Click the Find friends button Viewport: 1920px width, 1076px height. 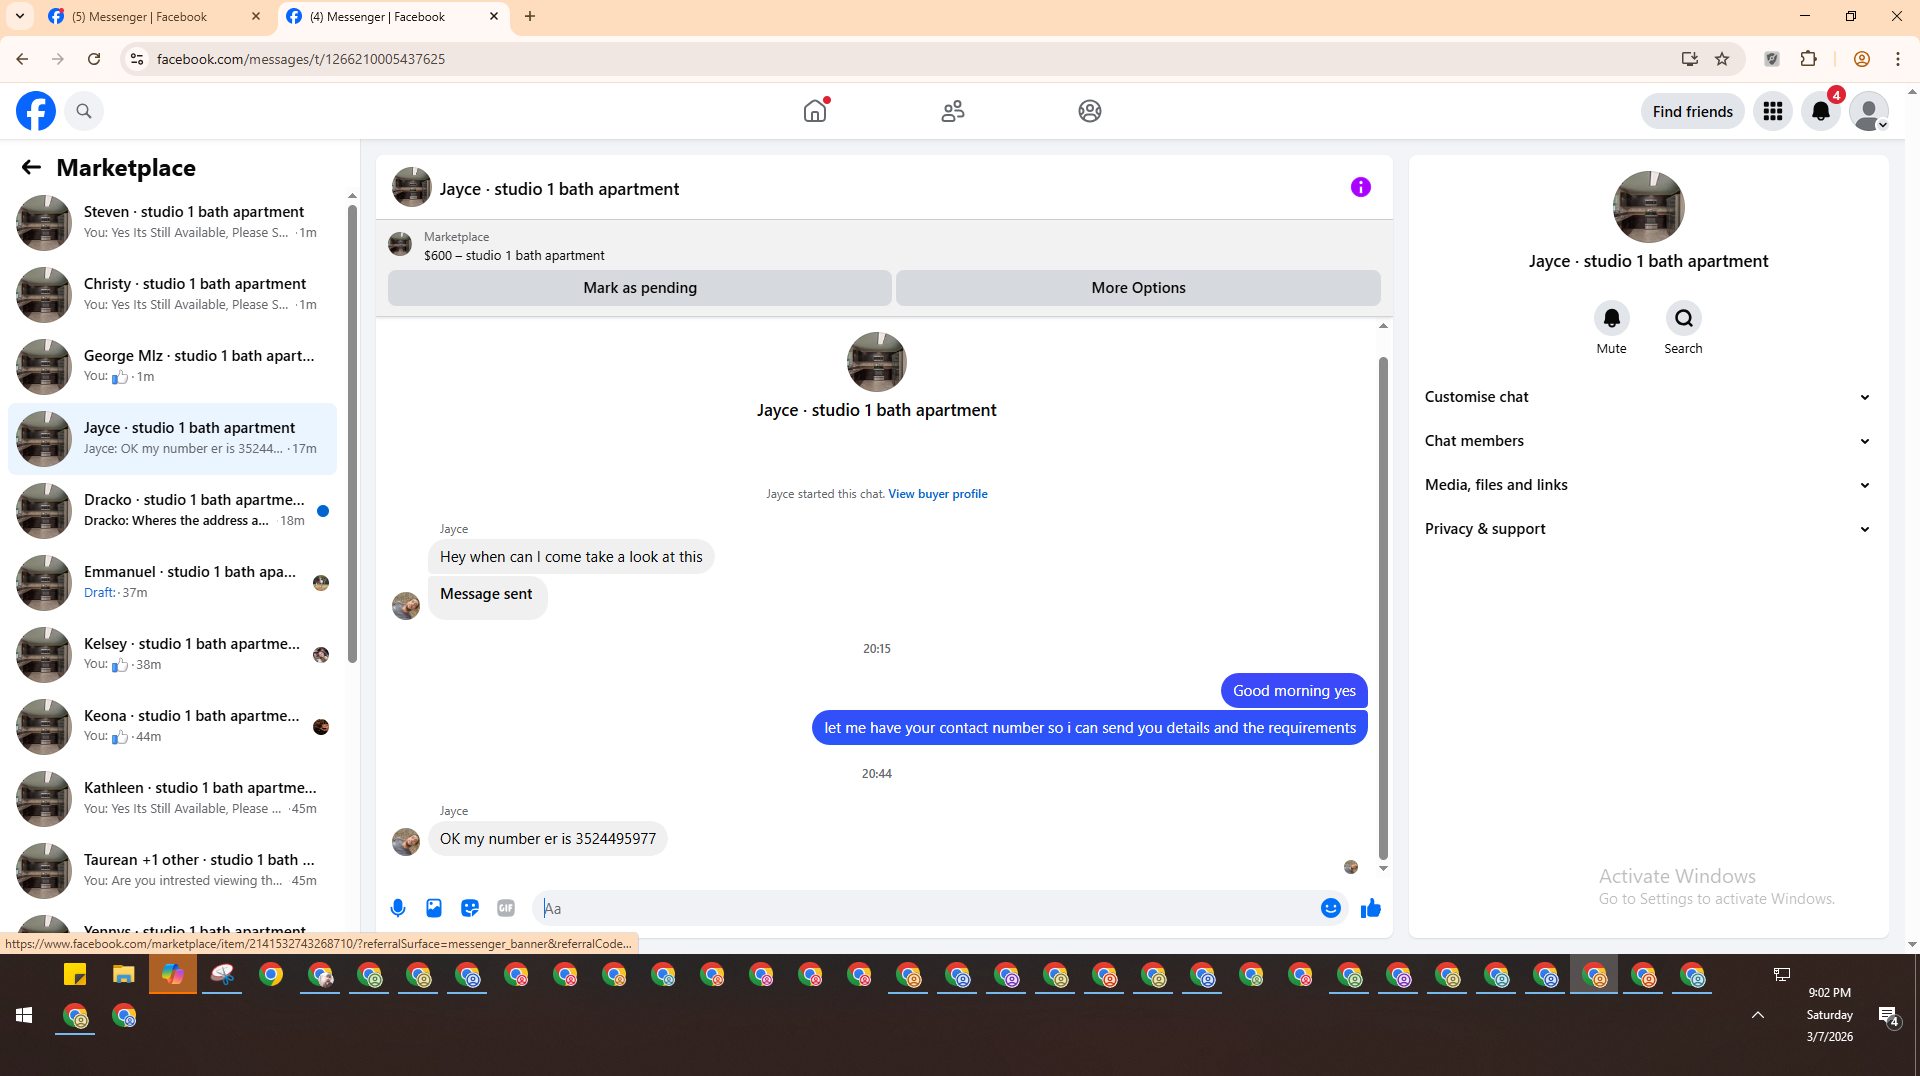click(x=1692, y=111)
